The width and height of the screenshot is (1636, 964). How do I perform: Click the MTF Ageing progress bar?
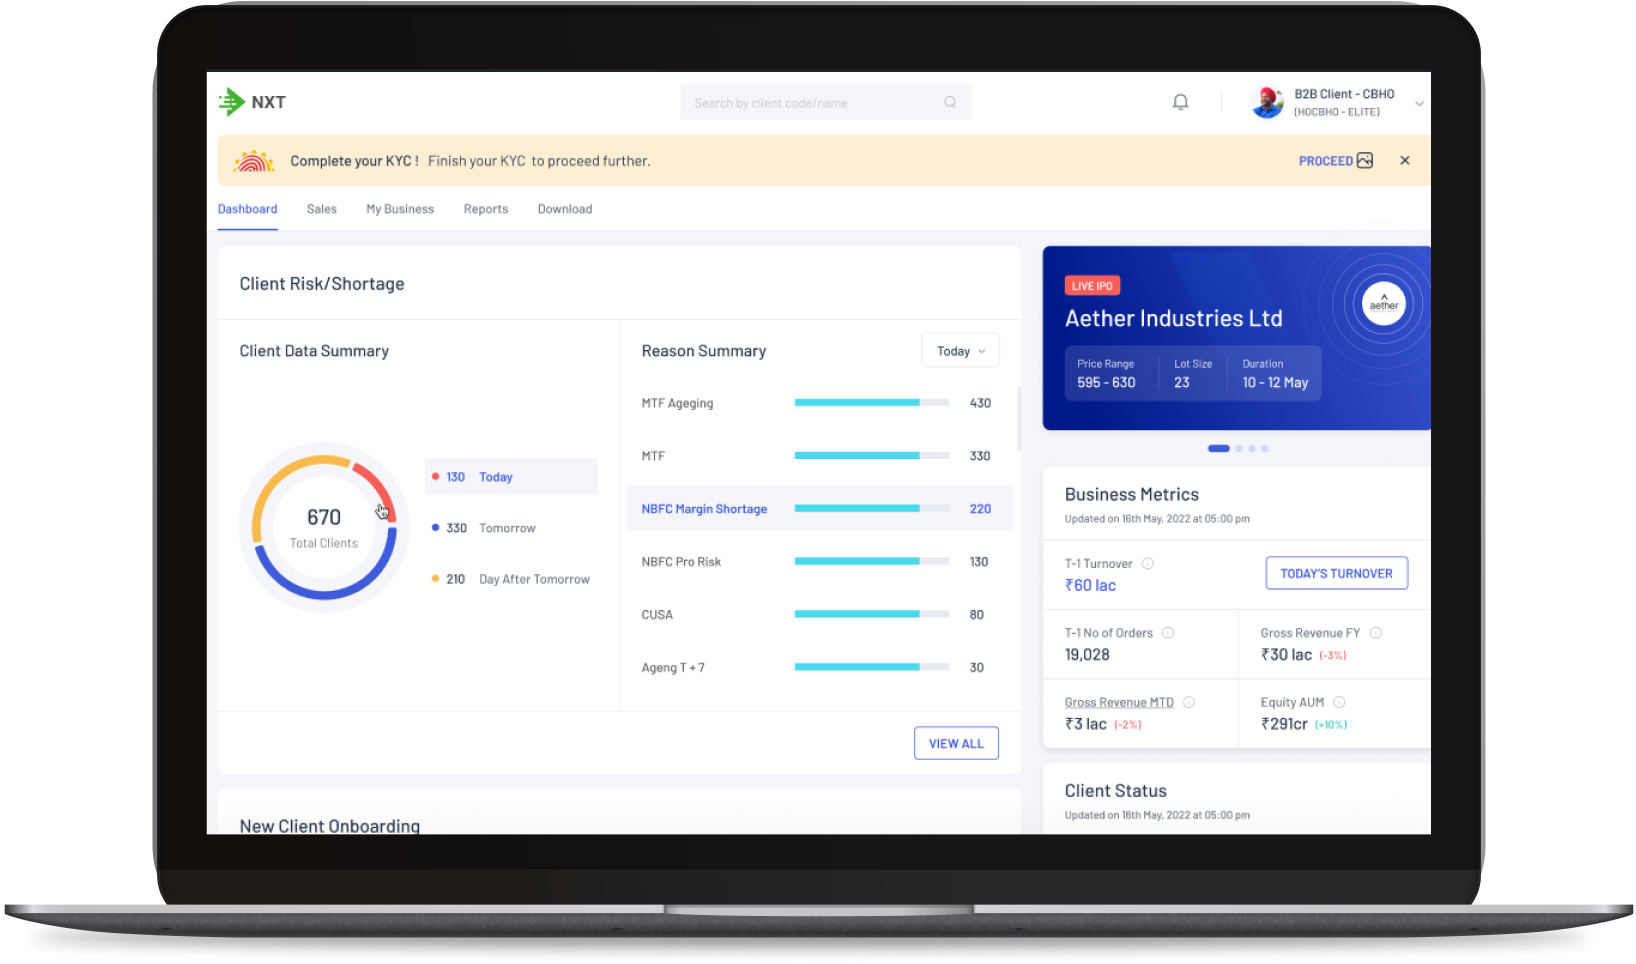pos(872,403)
